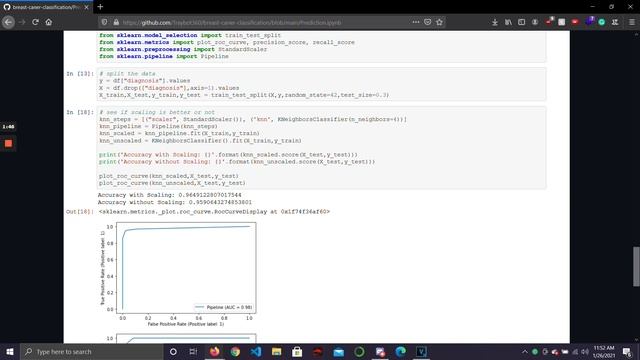Open the Mail app from the taskbar

[x=338, y=352]
